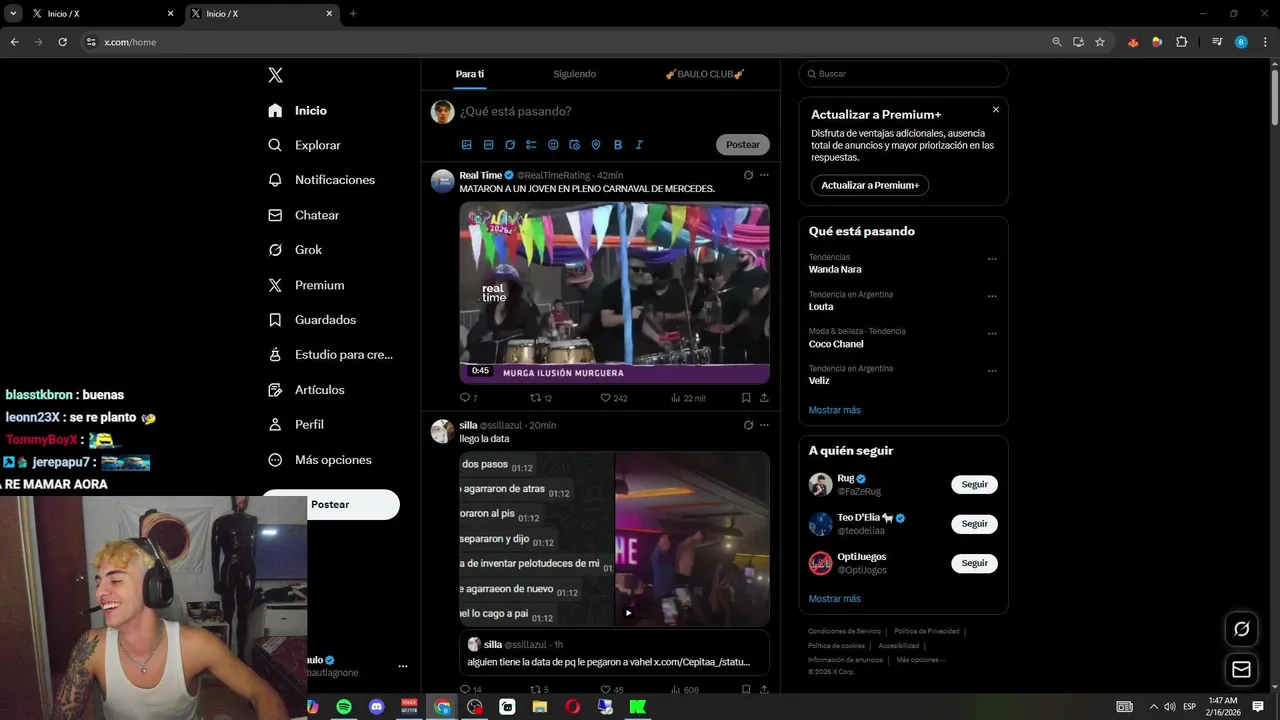Repost the Real Time post
Screen dimensions: 1280x720
tap(541, 398)
